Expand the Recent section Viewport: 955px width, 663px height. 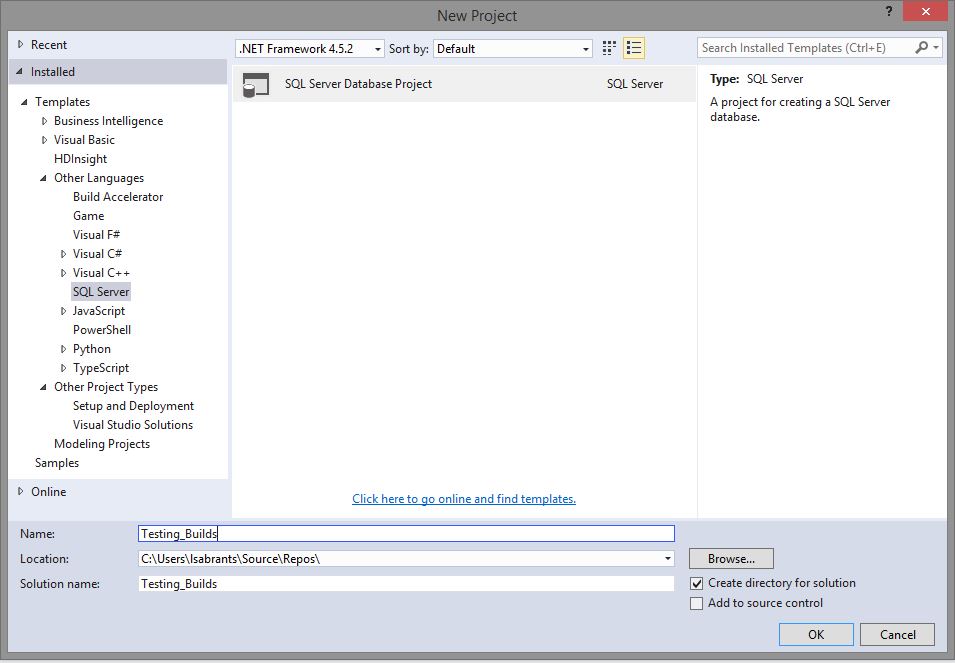tap(20, 44)
